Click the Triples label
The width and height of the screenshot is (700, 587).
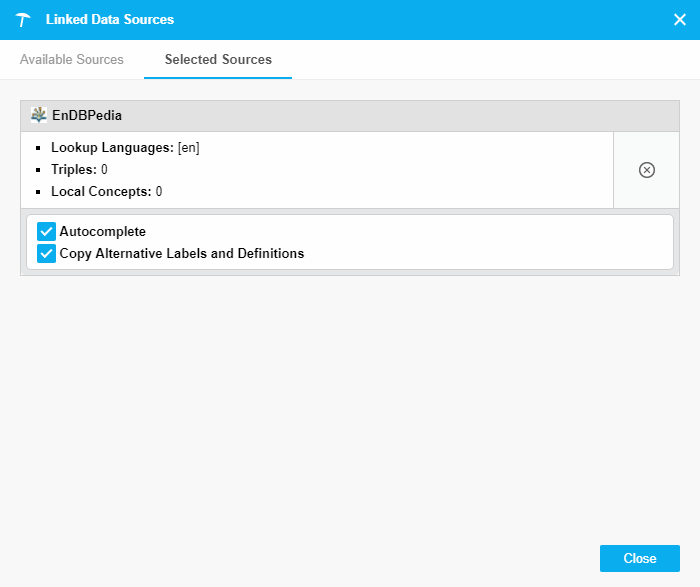click(74, 170)
